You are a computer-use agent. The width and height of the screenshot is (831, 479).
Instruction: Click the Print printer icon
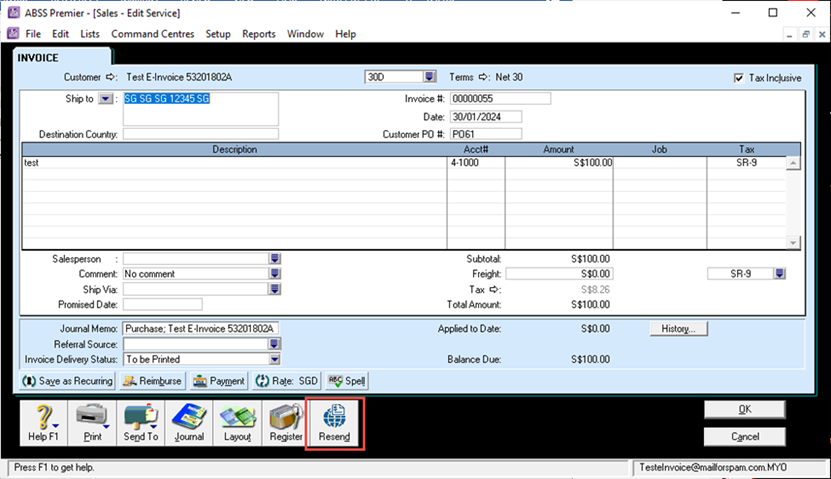(x=91, y=415)
